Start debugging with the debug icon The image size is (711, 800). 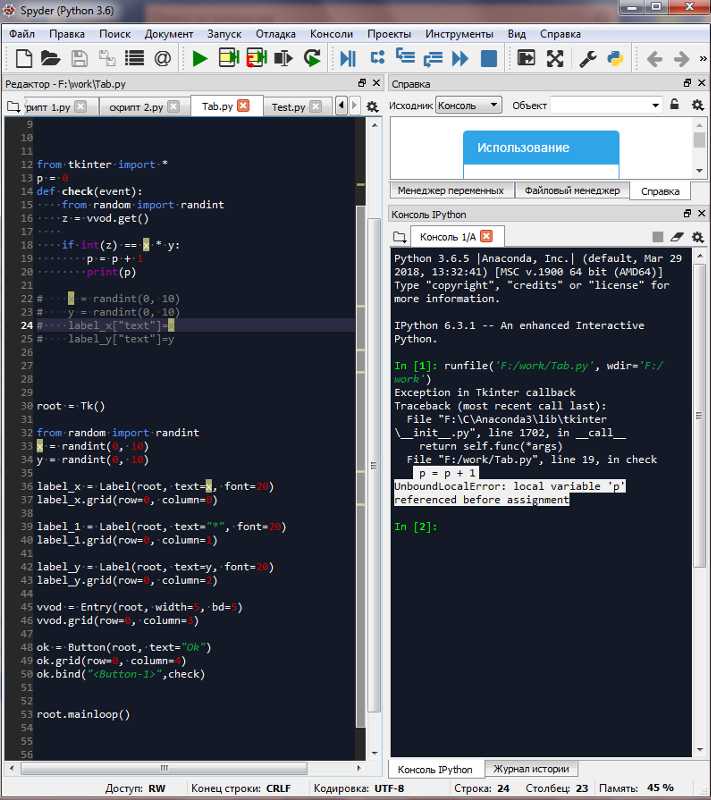pyautogui.click(x=348, y=59)
